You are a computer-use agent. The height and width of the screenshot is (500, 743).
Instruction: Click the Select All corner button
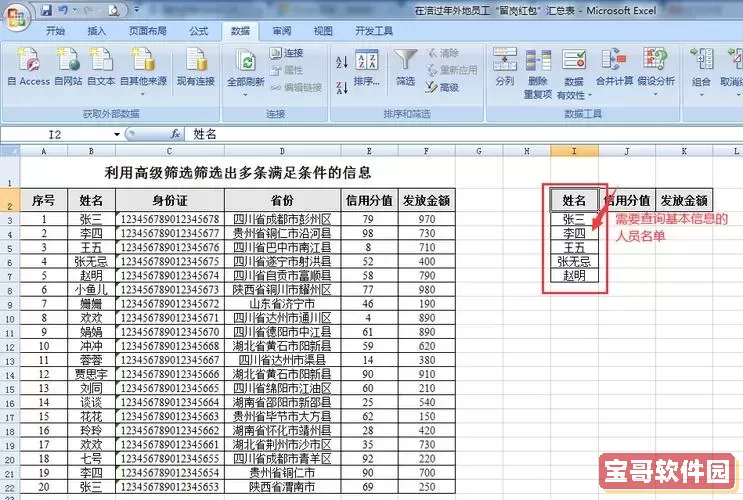tap(10, 151)
